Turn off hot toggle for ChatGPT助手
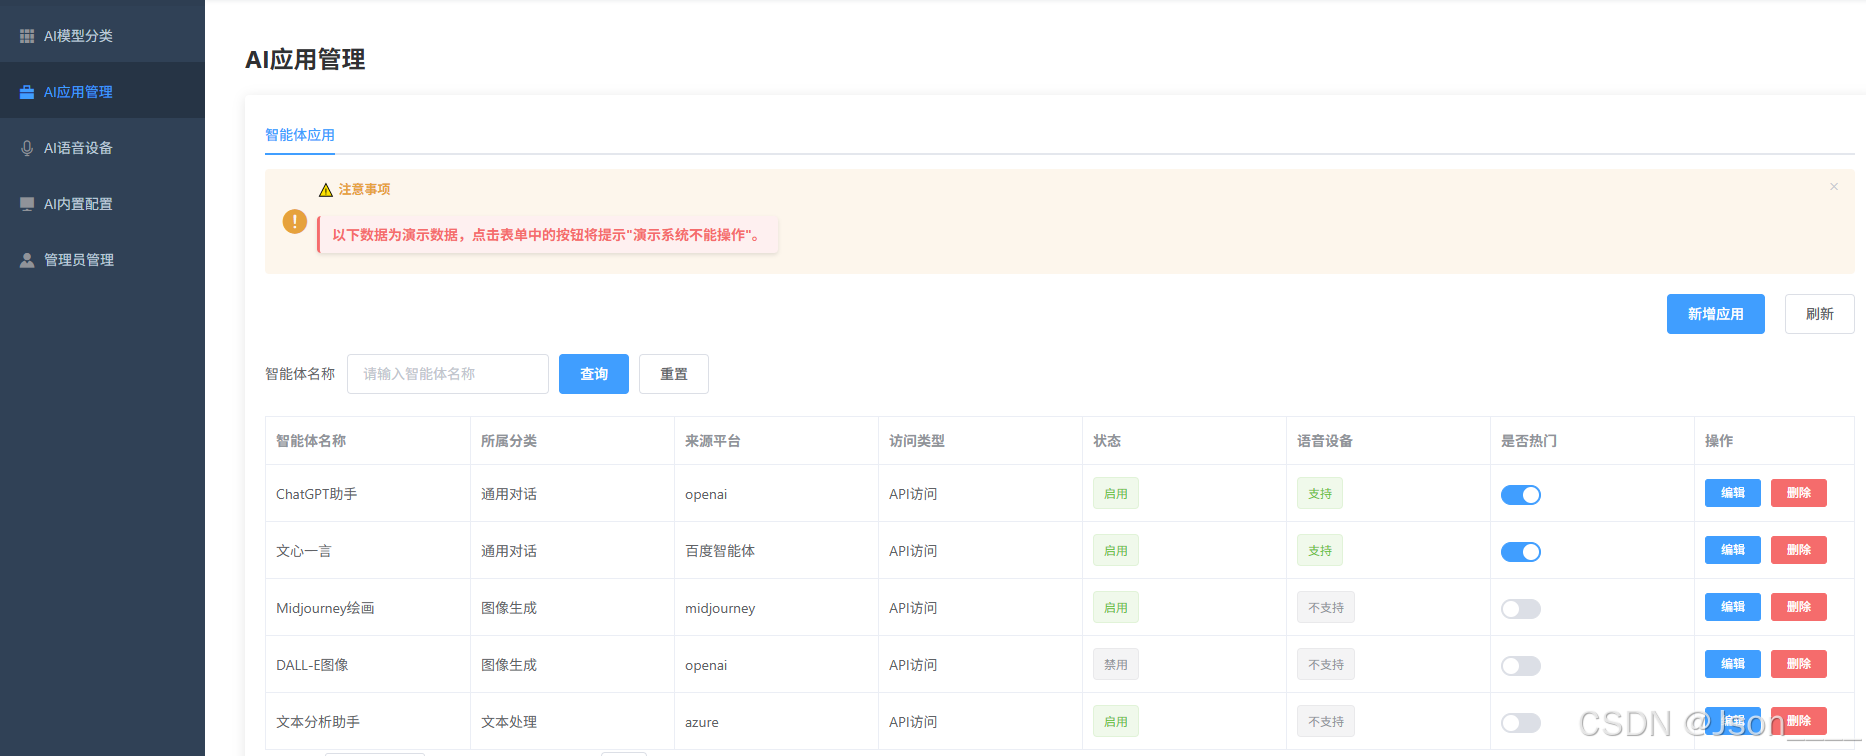Image resolution: width=1866 pixels, height=756 pixels. 1521,495
